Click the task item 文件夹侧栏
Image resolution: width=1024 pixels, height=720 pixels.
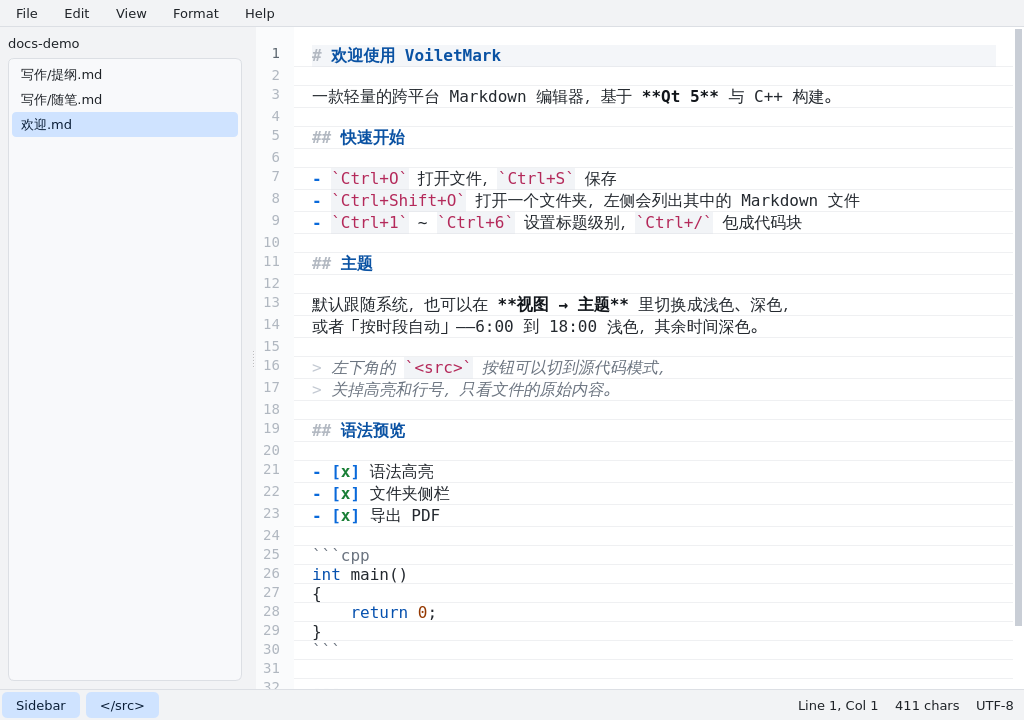(409, 493)
